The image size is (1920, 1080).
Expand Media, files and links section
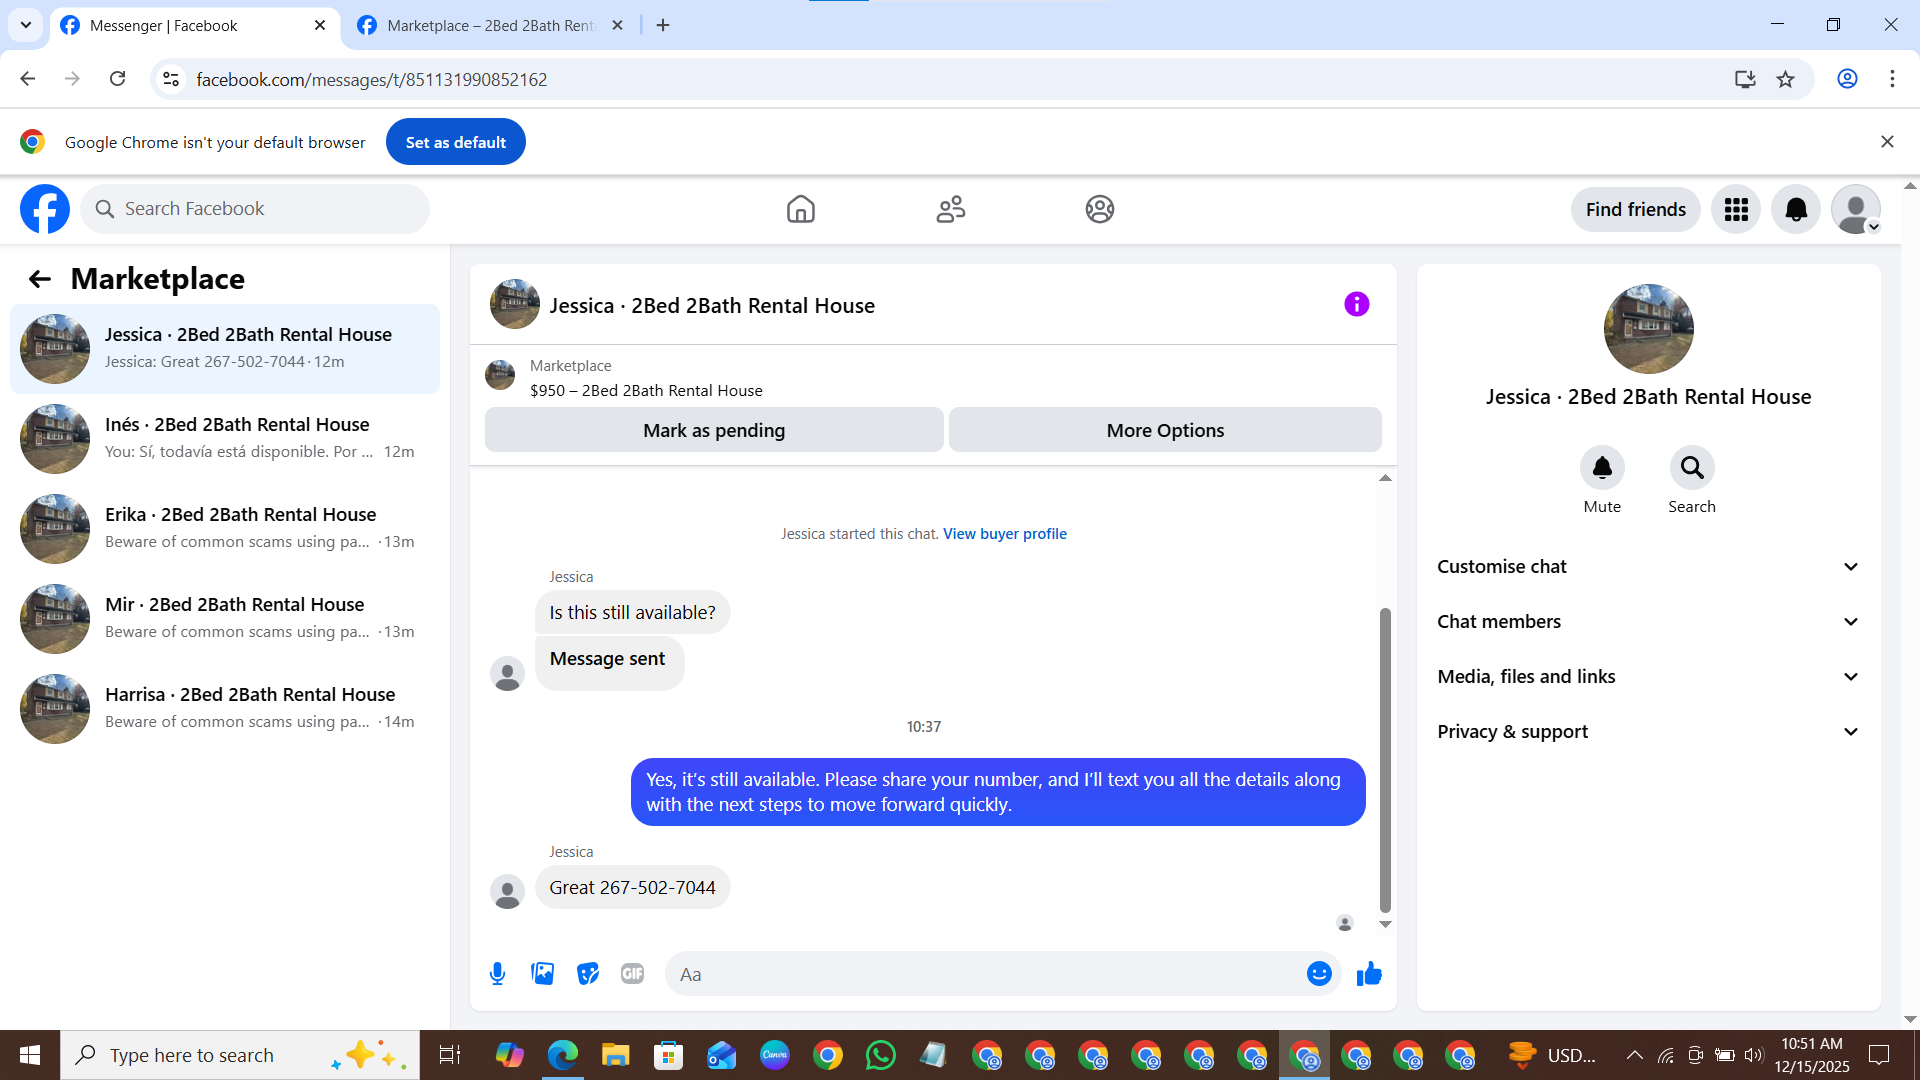tap(1648, 677)
